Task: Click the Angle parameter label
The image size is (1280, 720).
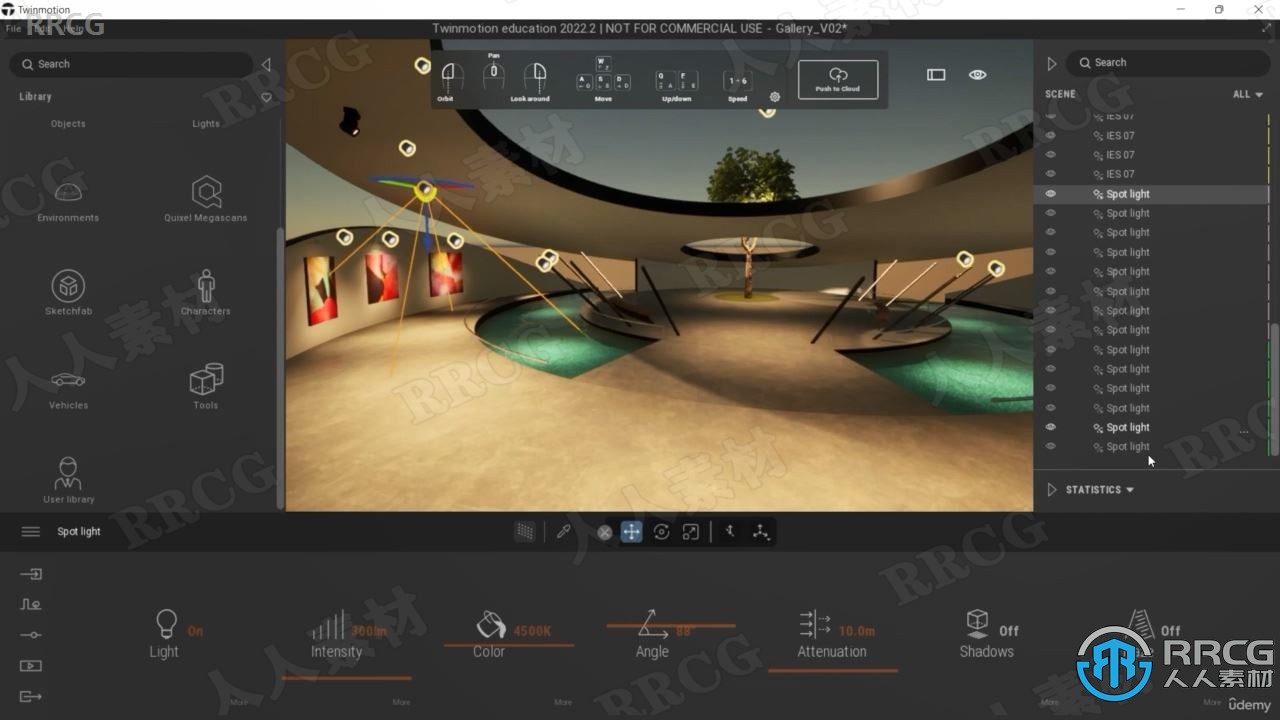Action: (x=652, y=652)
